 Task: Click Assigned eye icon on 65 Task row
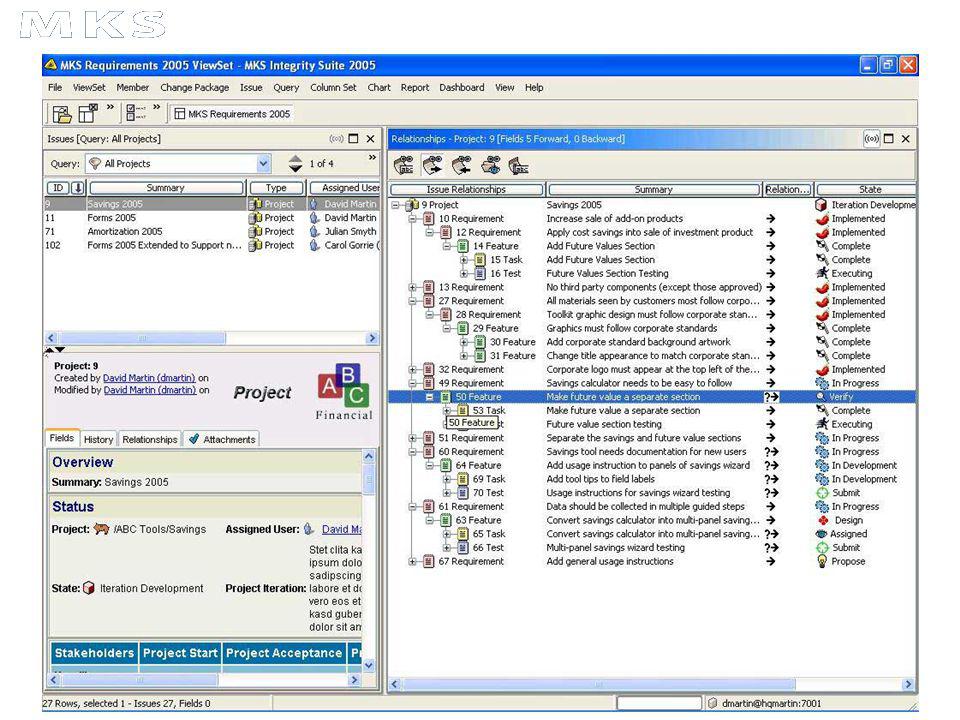[x=822, y=534]
